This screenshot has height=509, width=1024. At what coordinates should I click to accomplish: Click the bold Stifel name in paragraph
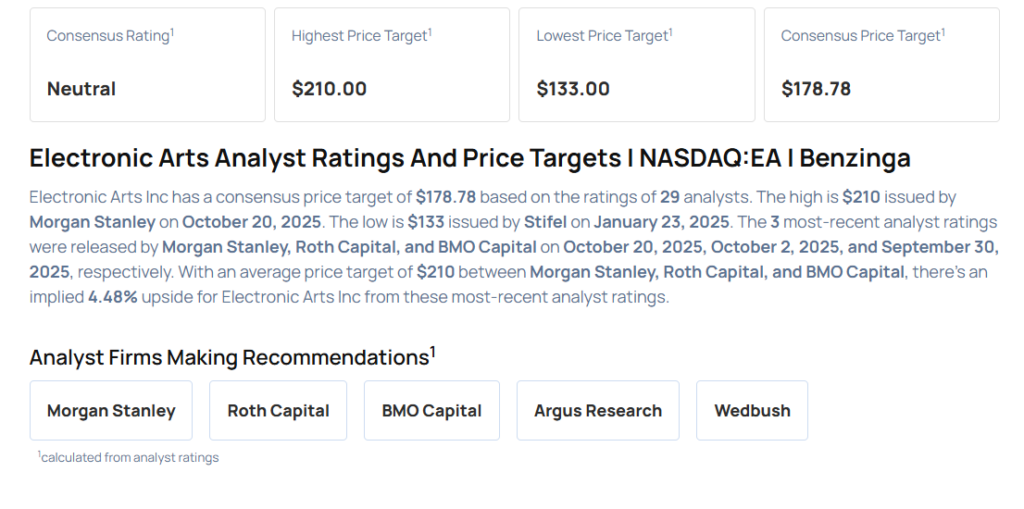pos(545,221)
